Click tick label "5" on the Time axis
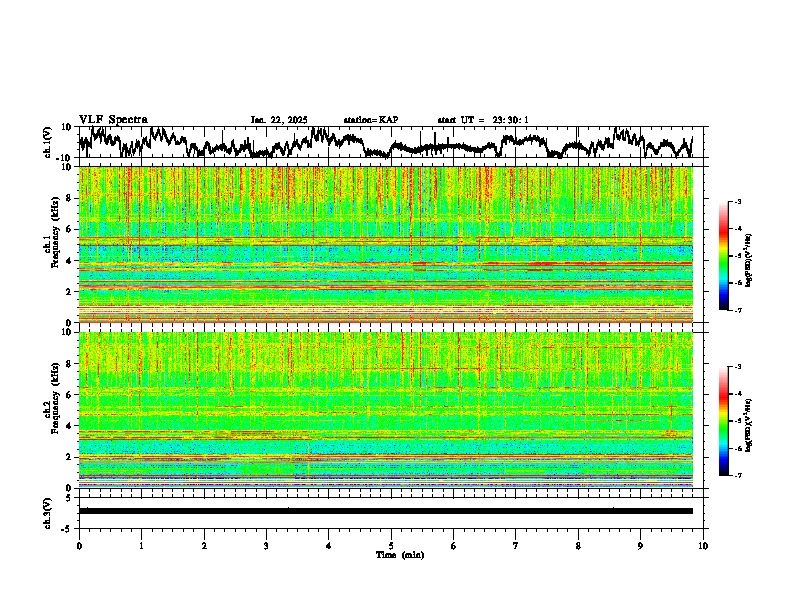 click(x=391, y=546)
